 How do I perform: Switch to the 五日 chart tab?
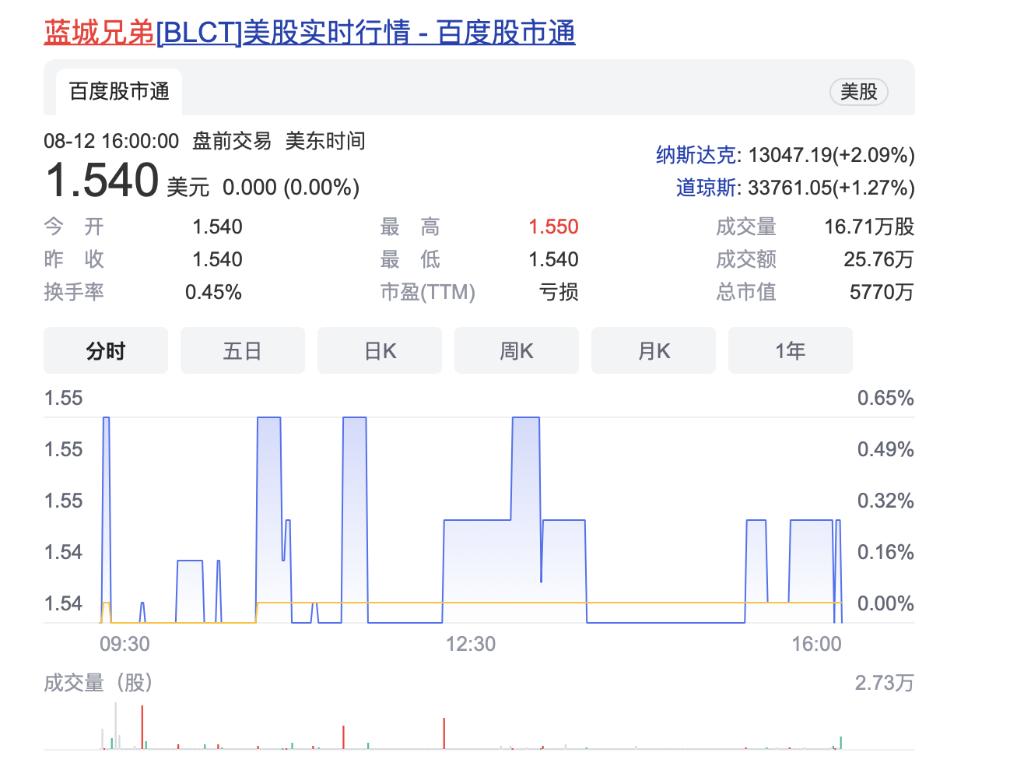click(242, 351)
